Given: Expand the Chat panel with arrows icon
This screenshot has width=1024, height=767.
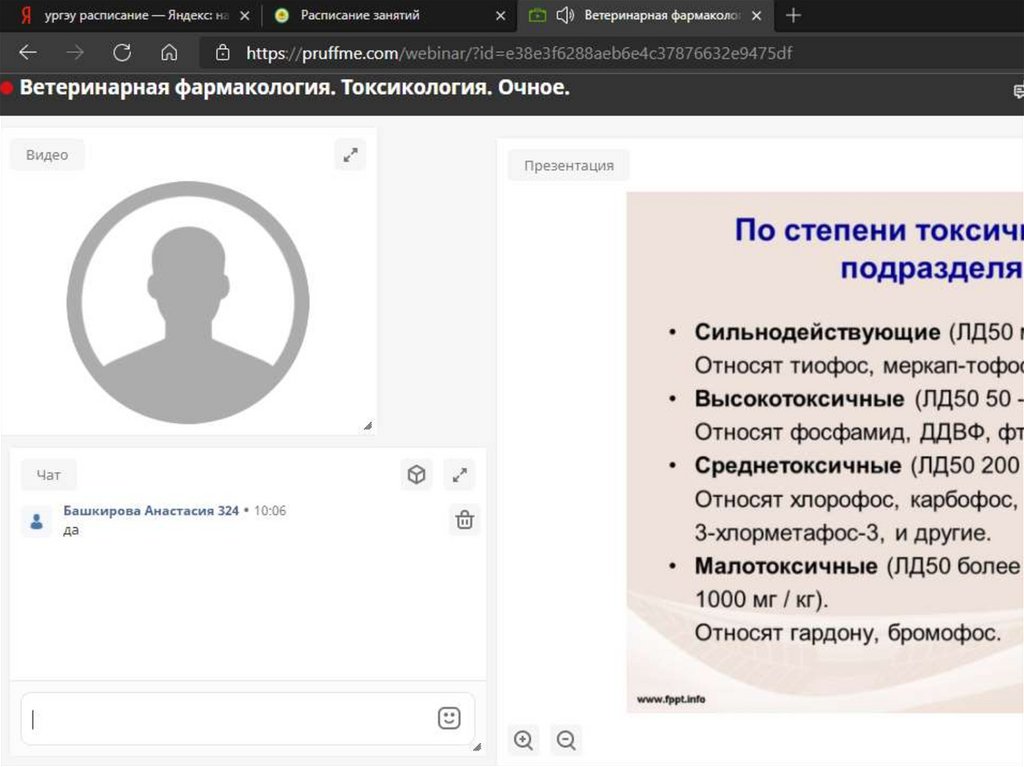Looking at the screenshot, I should [459, 475].
